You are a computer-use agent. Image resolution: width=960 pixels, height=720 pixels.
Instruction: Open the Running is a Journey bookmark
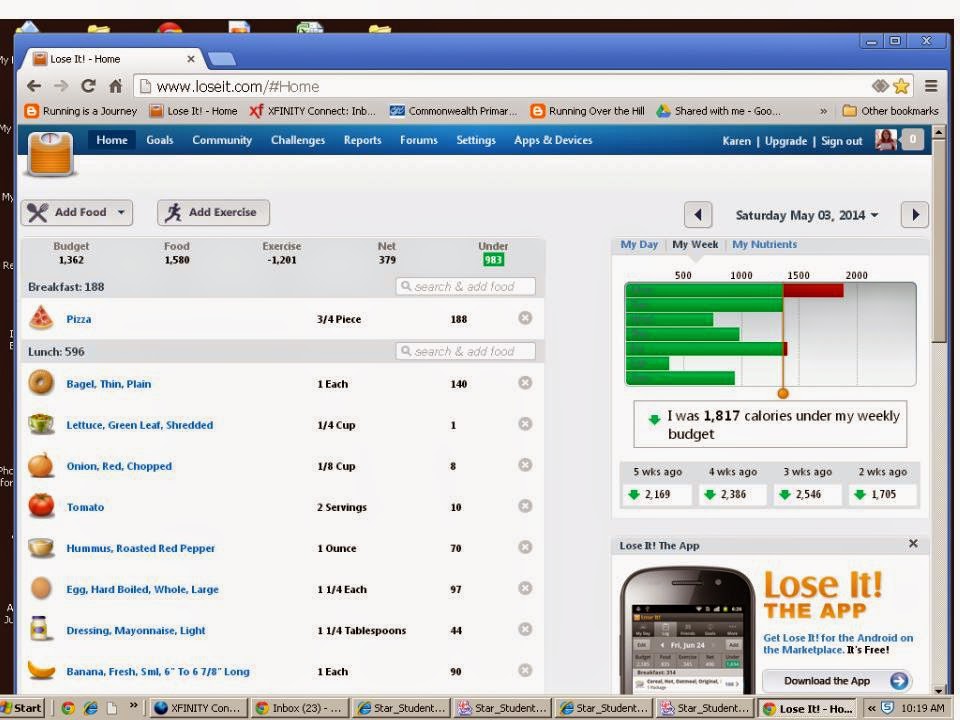click(x=81, y=111)
